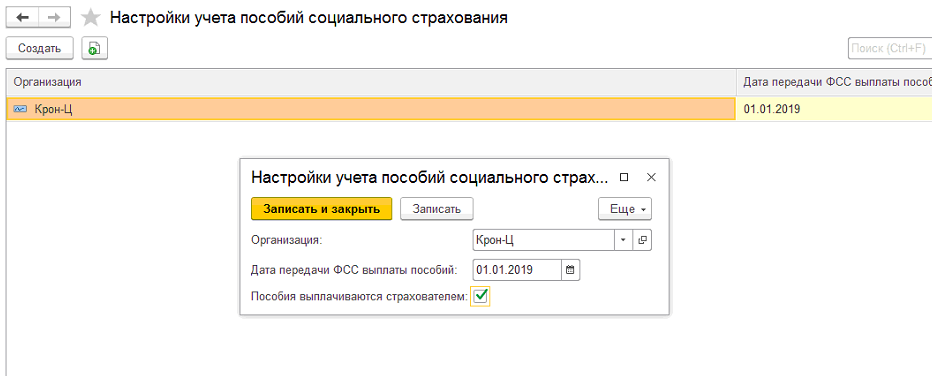Create new record by copying icon

click(x=94, y=48)
